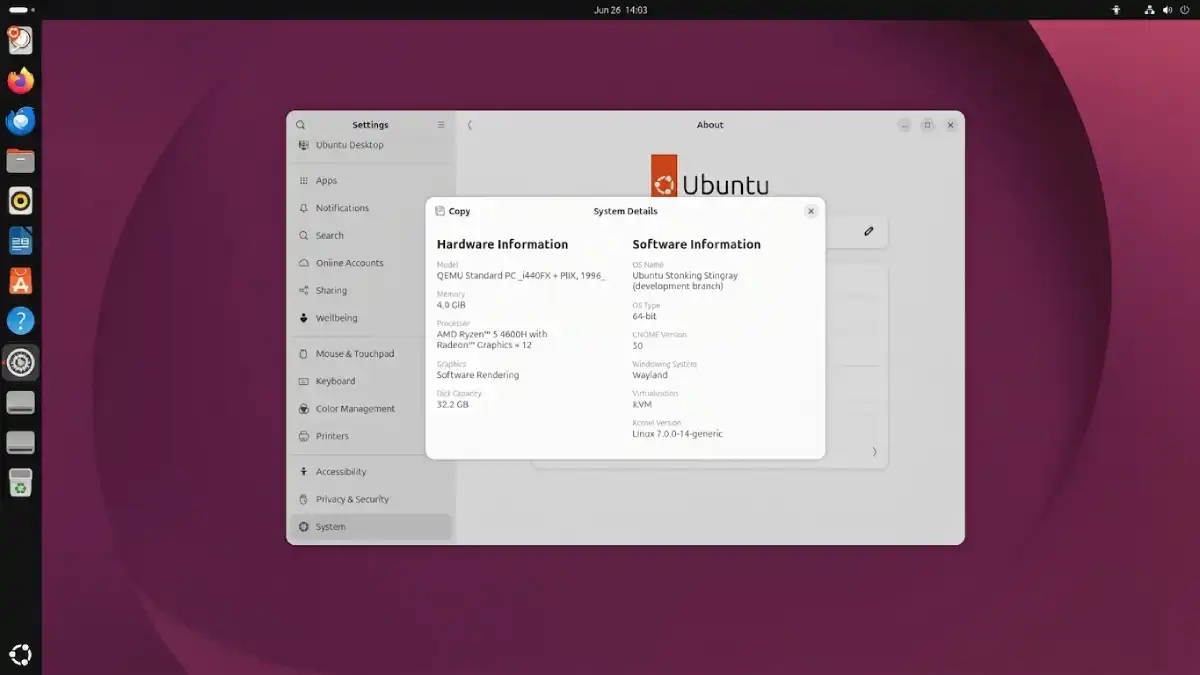Click the Software Rendering graphics value
This screenshot has height=675, width=1200.
(x=478, y=375)
